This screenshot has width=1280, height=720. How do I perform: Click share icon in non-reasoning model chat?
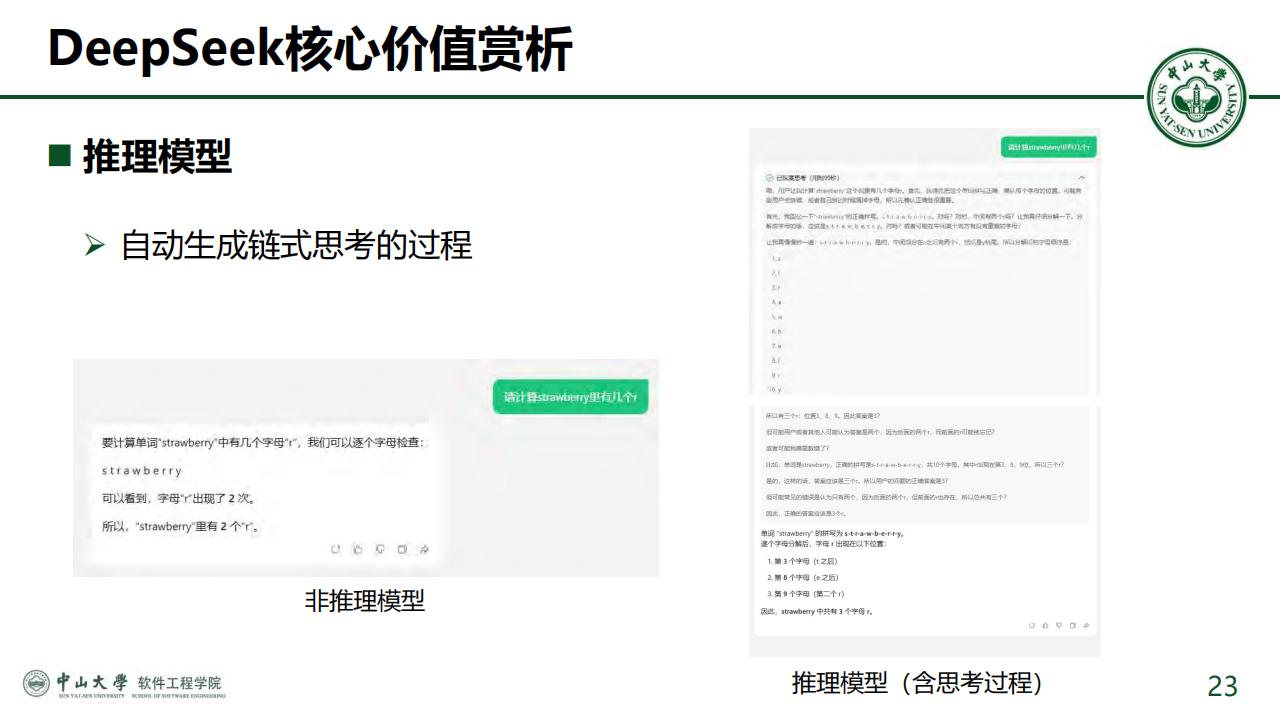(x=424, y=549)
